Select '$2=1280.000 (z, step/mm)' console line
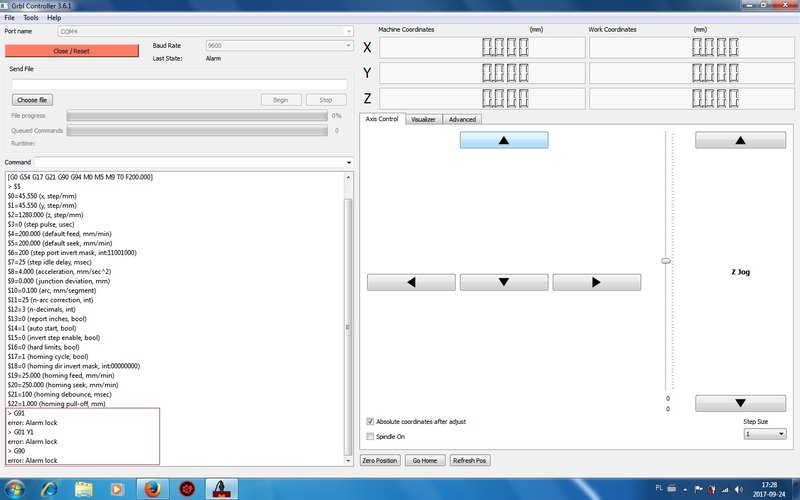 pyautogui.click(x=45, y=215)
